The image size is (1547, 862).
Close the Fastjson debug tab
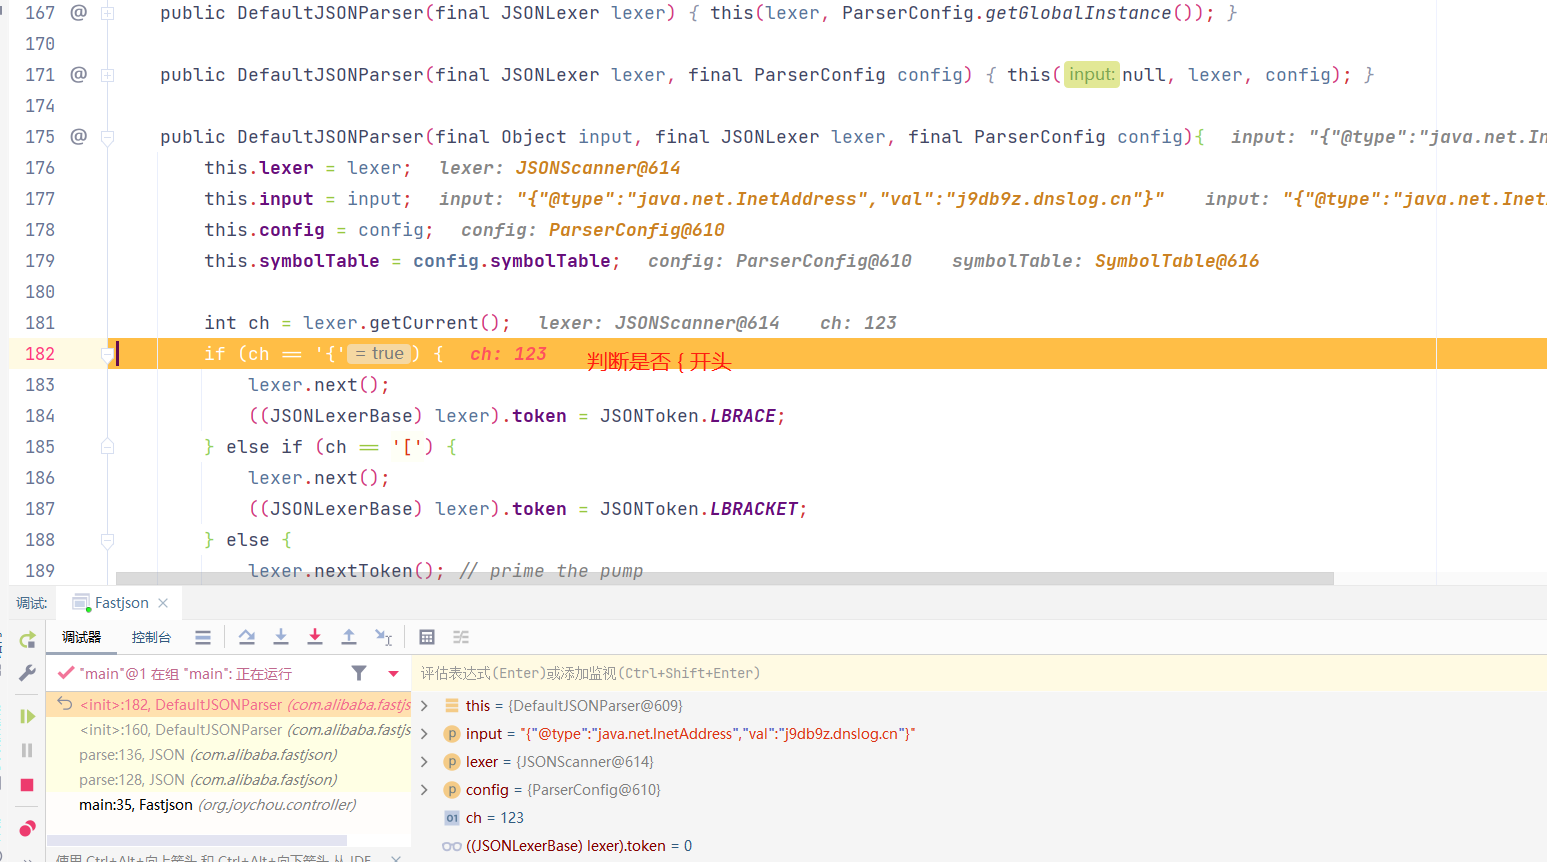click(163, 603)
